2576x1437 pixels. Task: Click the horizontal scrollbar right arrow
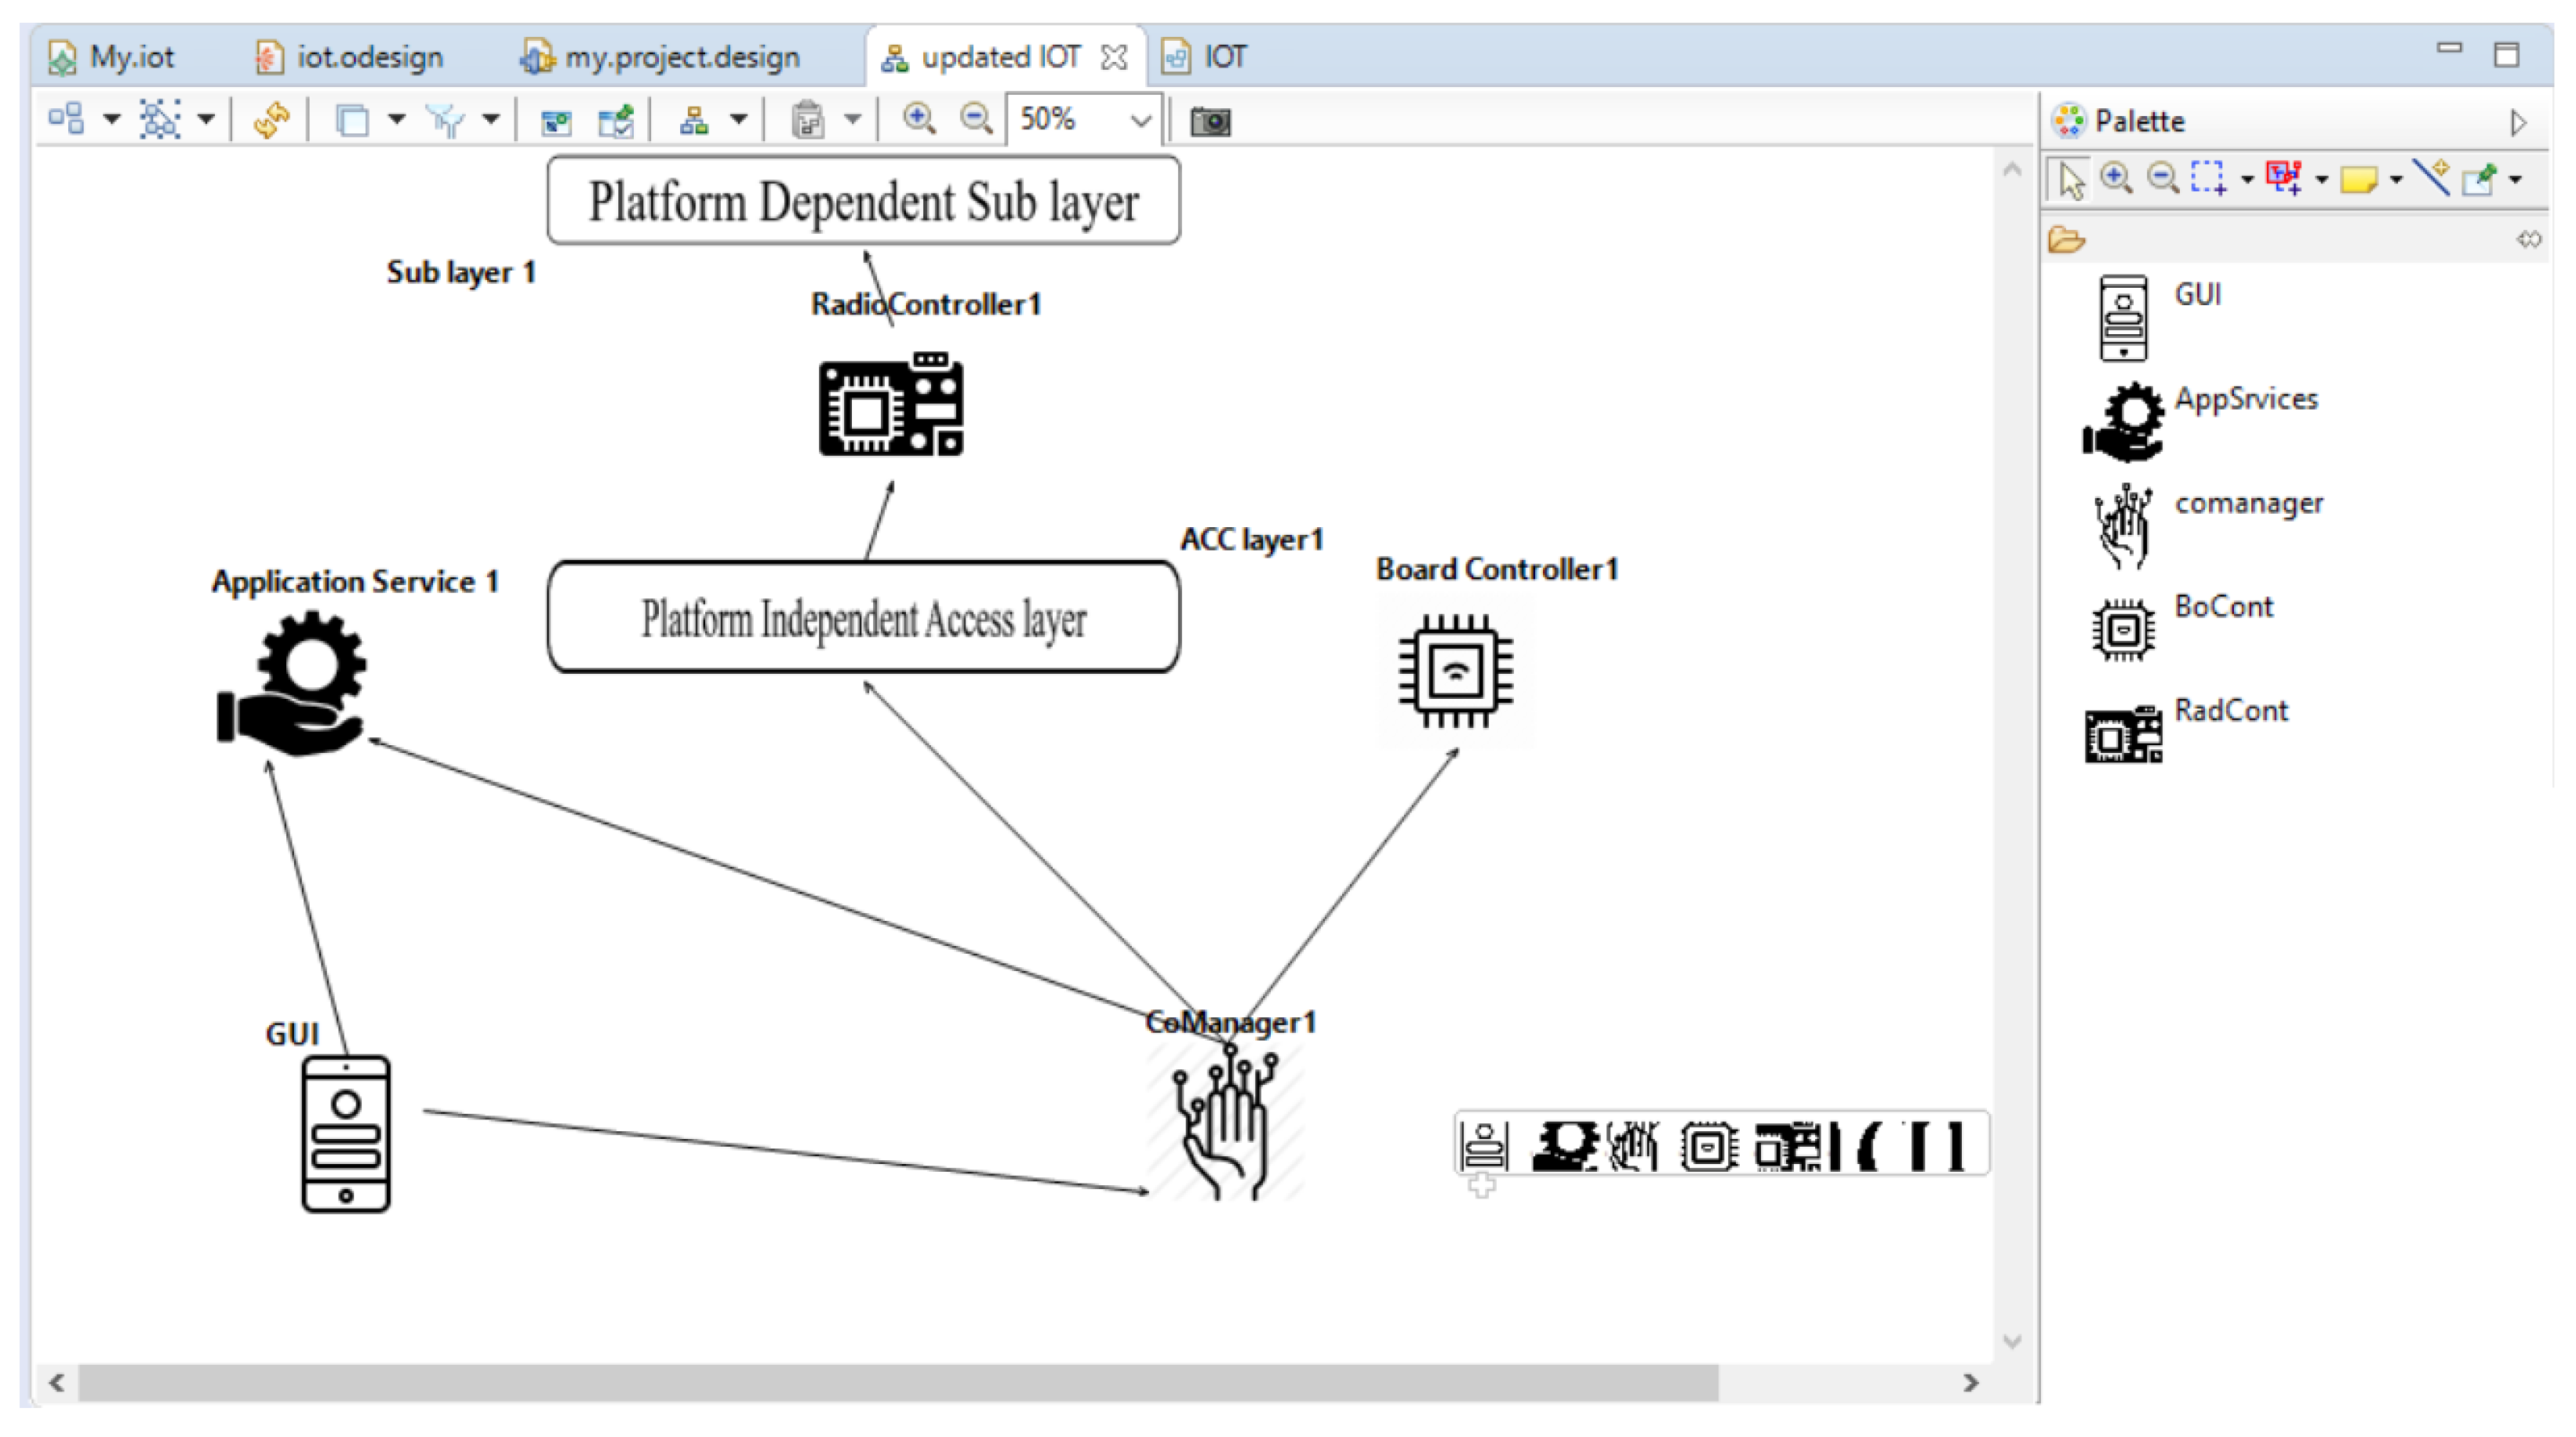click(x=1970, y=1382)
